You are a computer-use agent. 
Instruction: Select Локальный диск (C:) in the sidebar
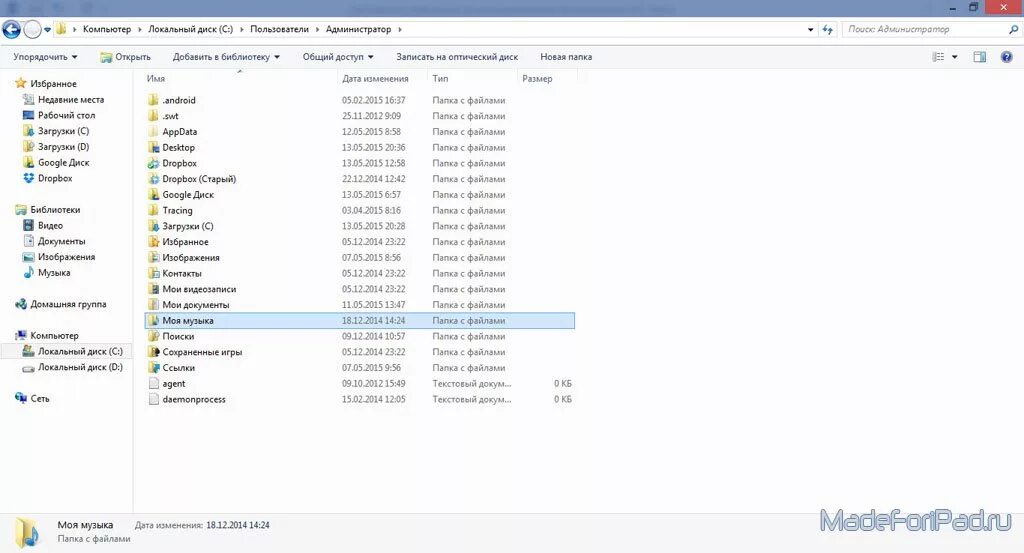72,351
